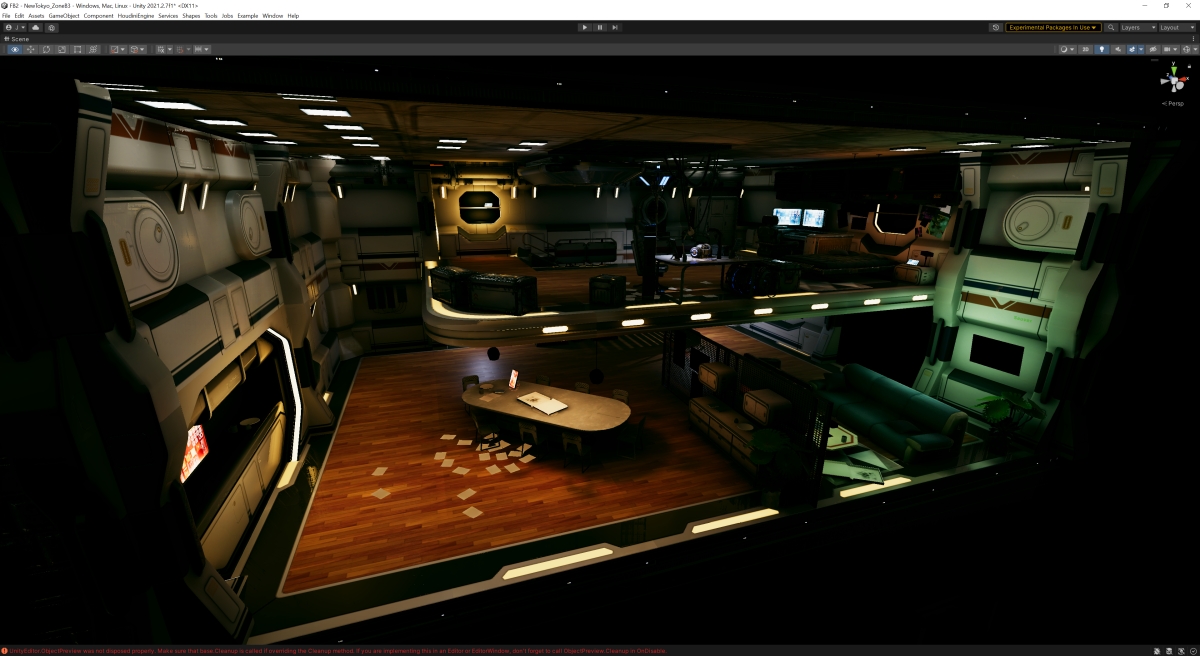Activate the View hand tool

pyautogui.click(x=14, y=49)
